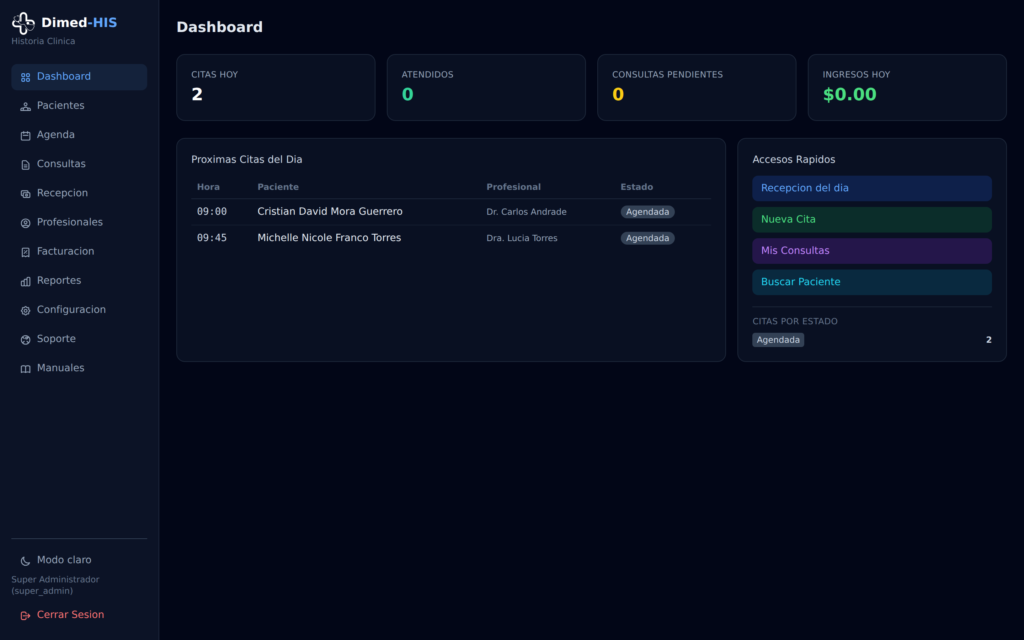Click the Profesionales person icon
This screenshot has height=640, width=1024.
(25, 223)
